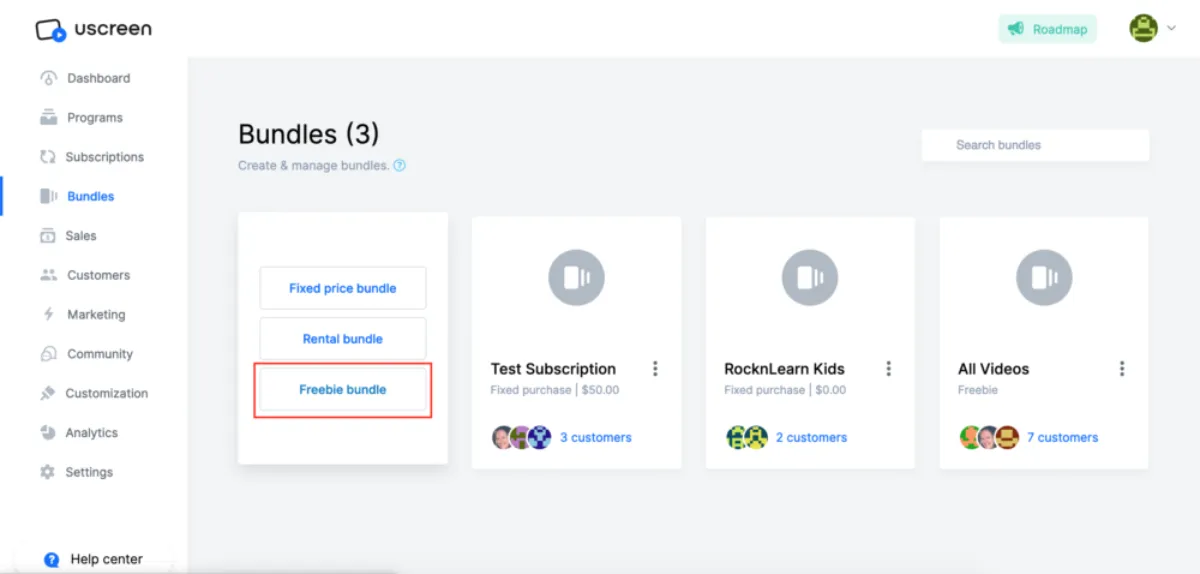Open RocknLearn Kids three-dot menu

pos(888,369)
